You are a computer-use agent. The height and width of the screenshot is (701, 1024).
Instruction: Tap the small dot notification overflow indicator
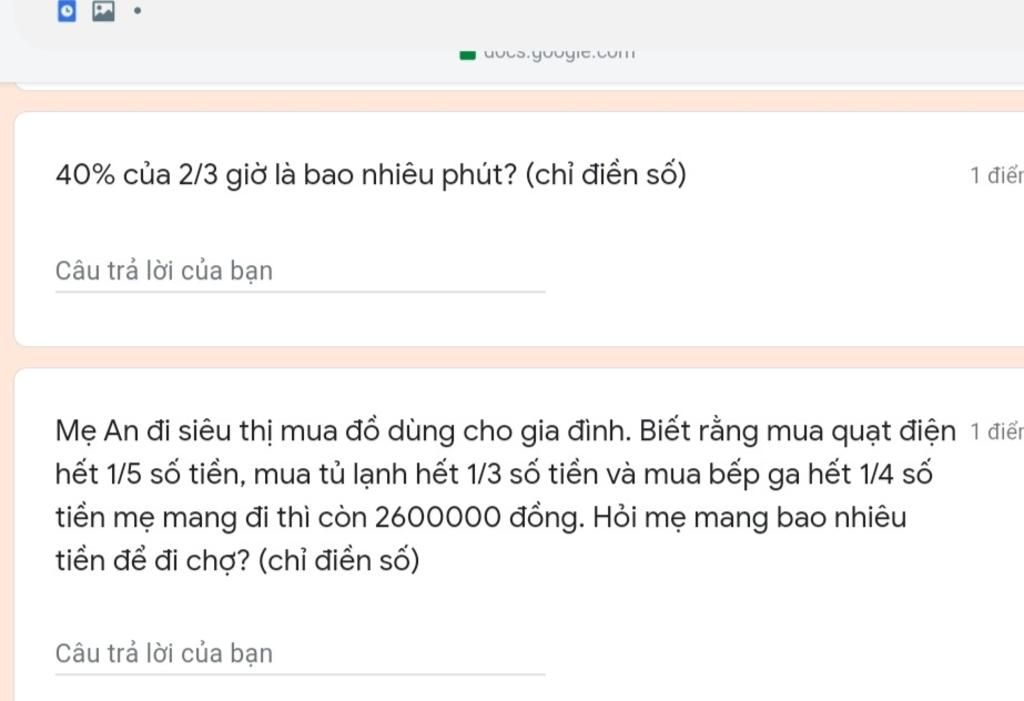tap(137, 10)
